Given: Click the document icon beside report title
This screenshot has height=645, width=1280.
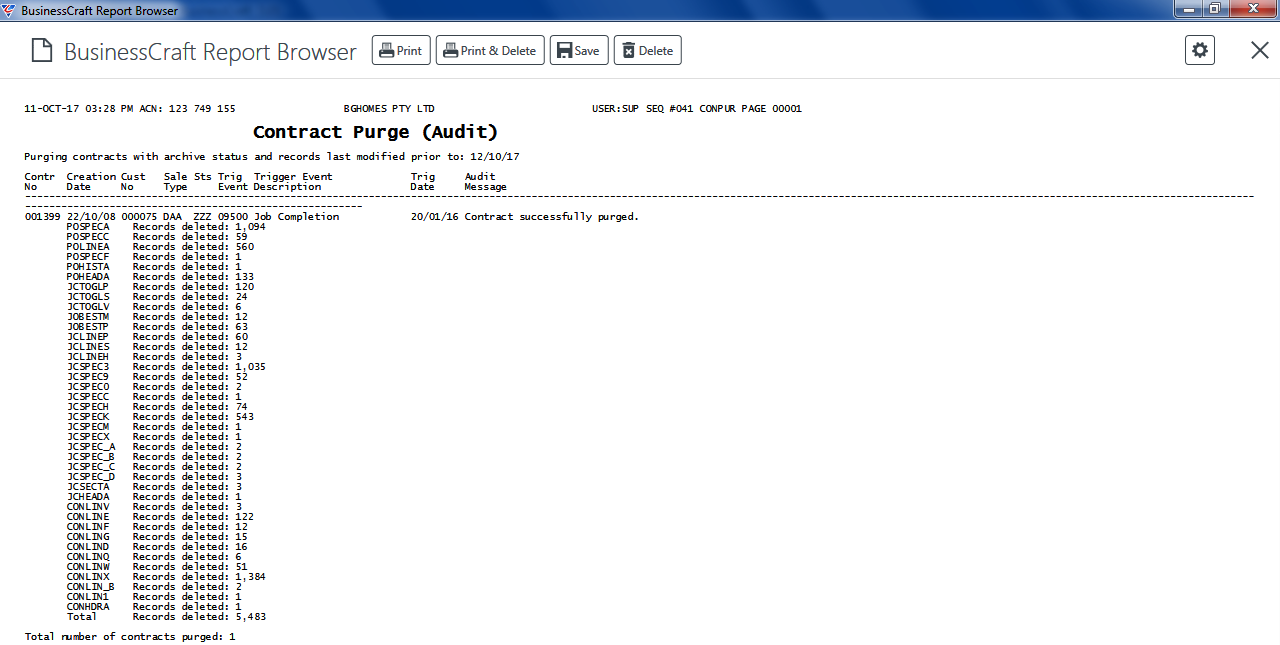Looking at the screenshot, I should (41, 51).
